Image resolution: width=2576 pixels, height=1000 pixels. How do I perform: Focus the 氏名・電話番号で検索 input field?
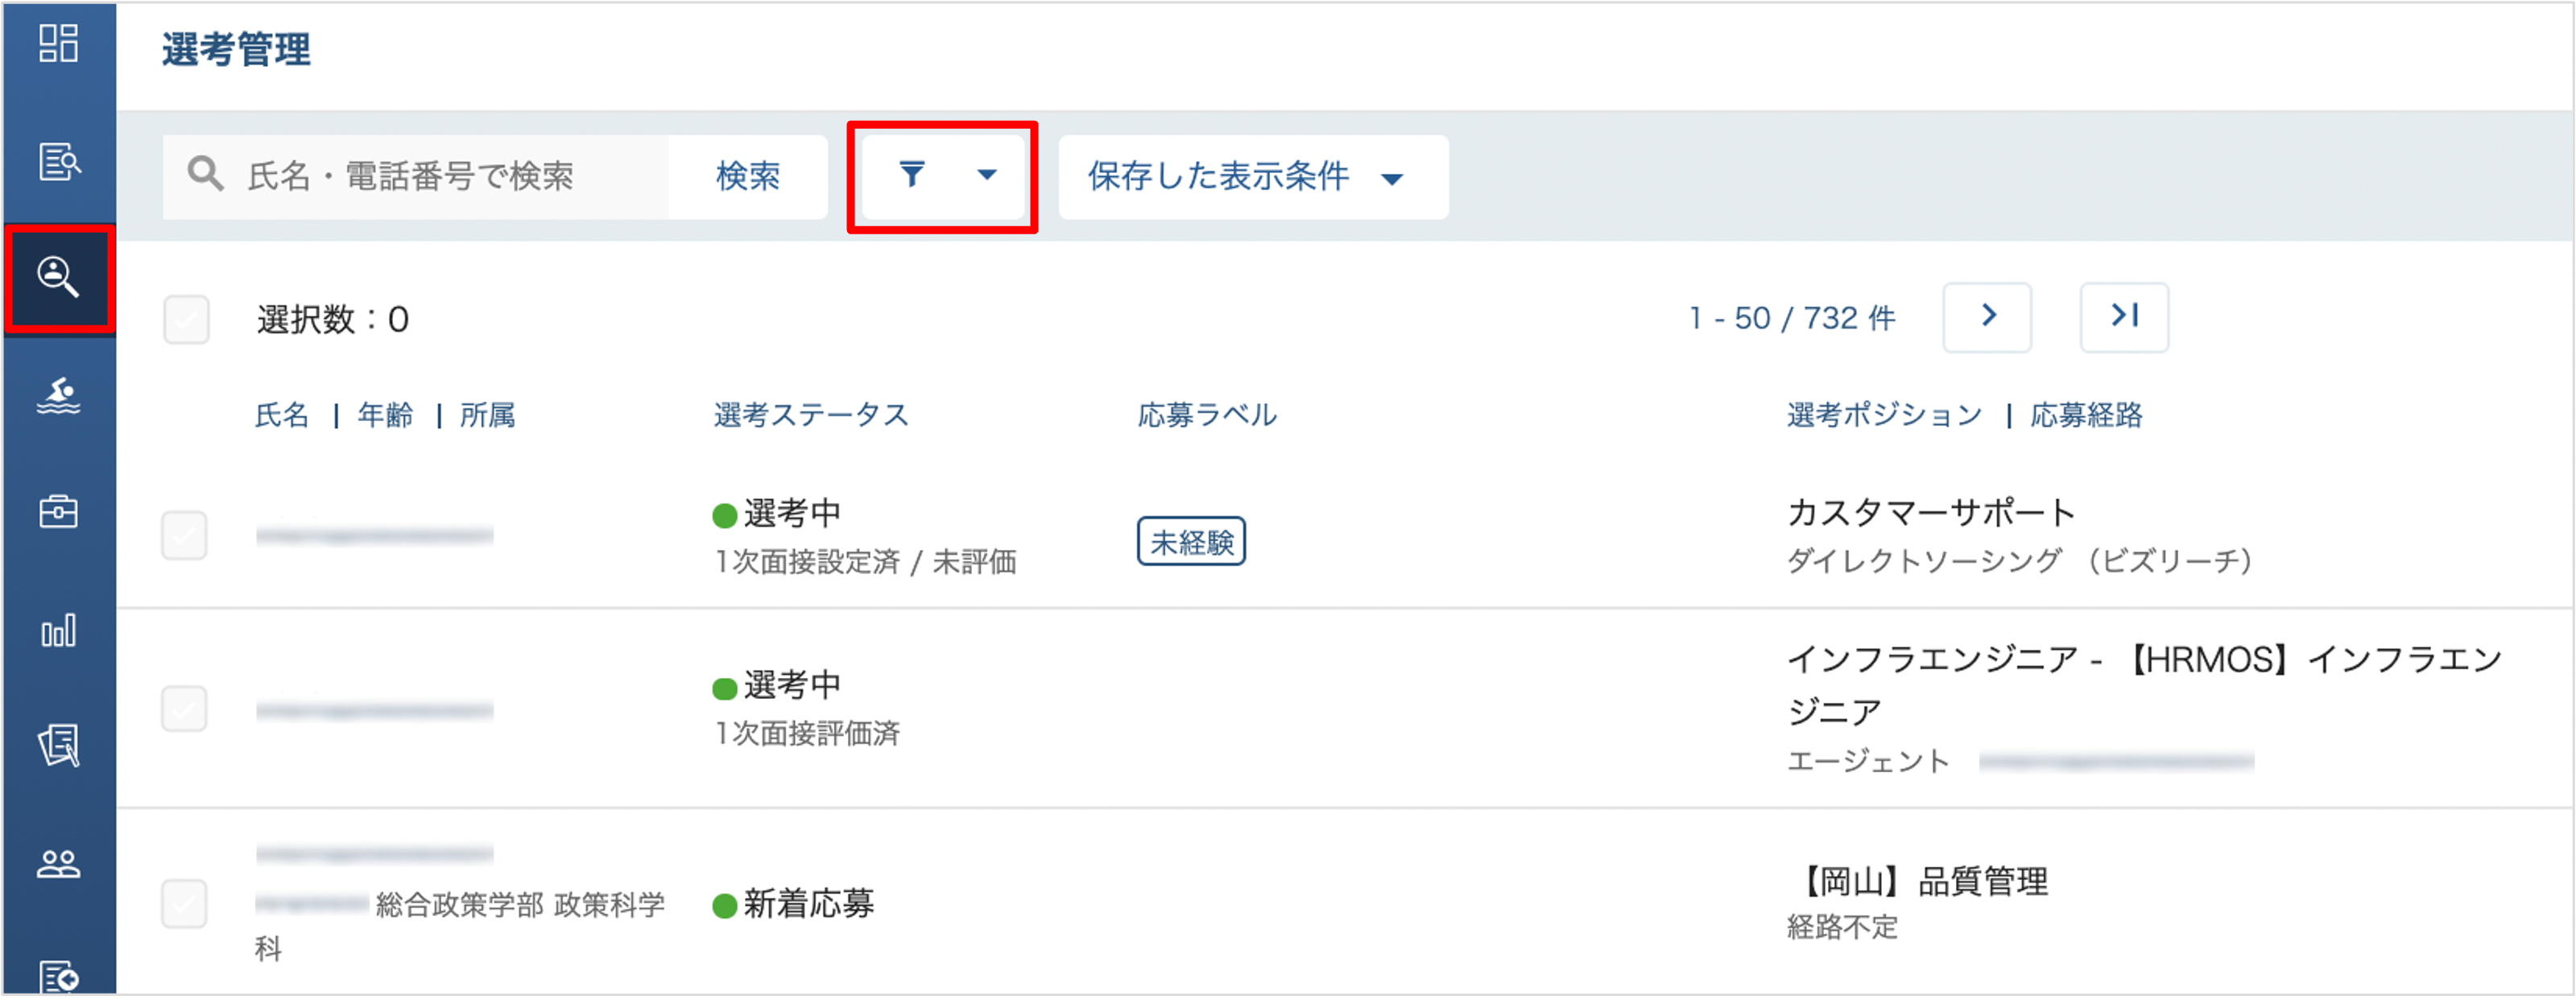click(416, 177)
